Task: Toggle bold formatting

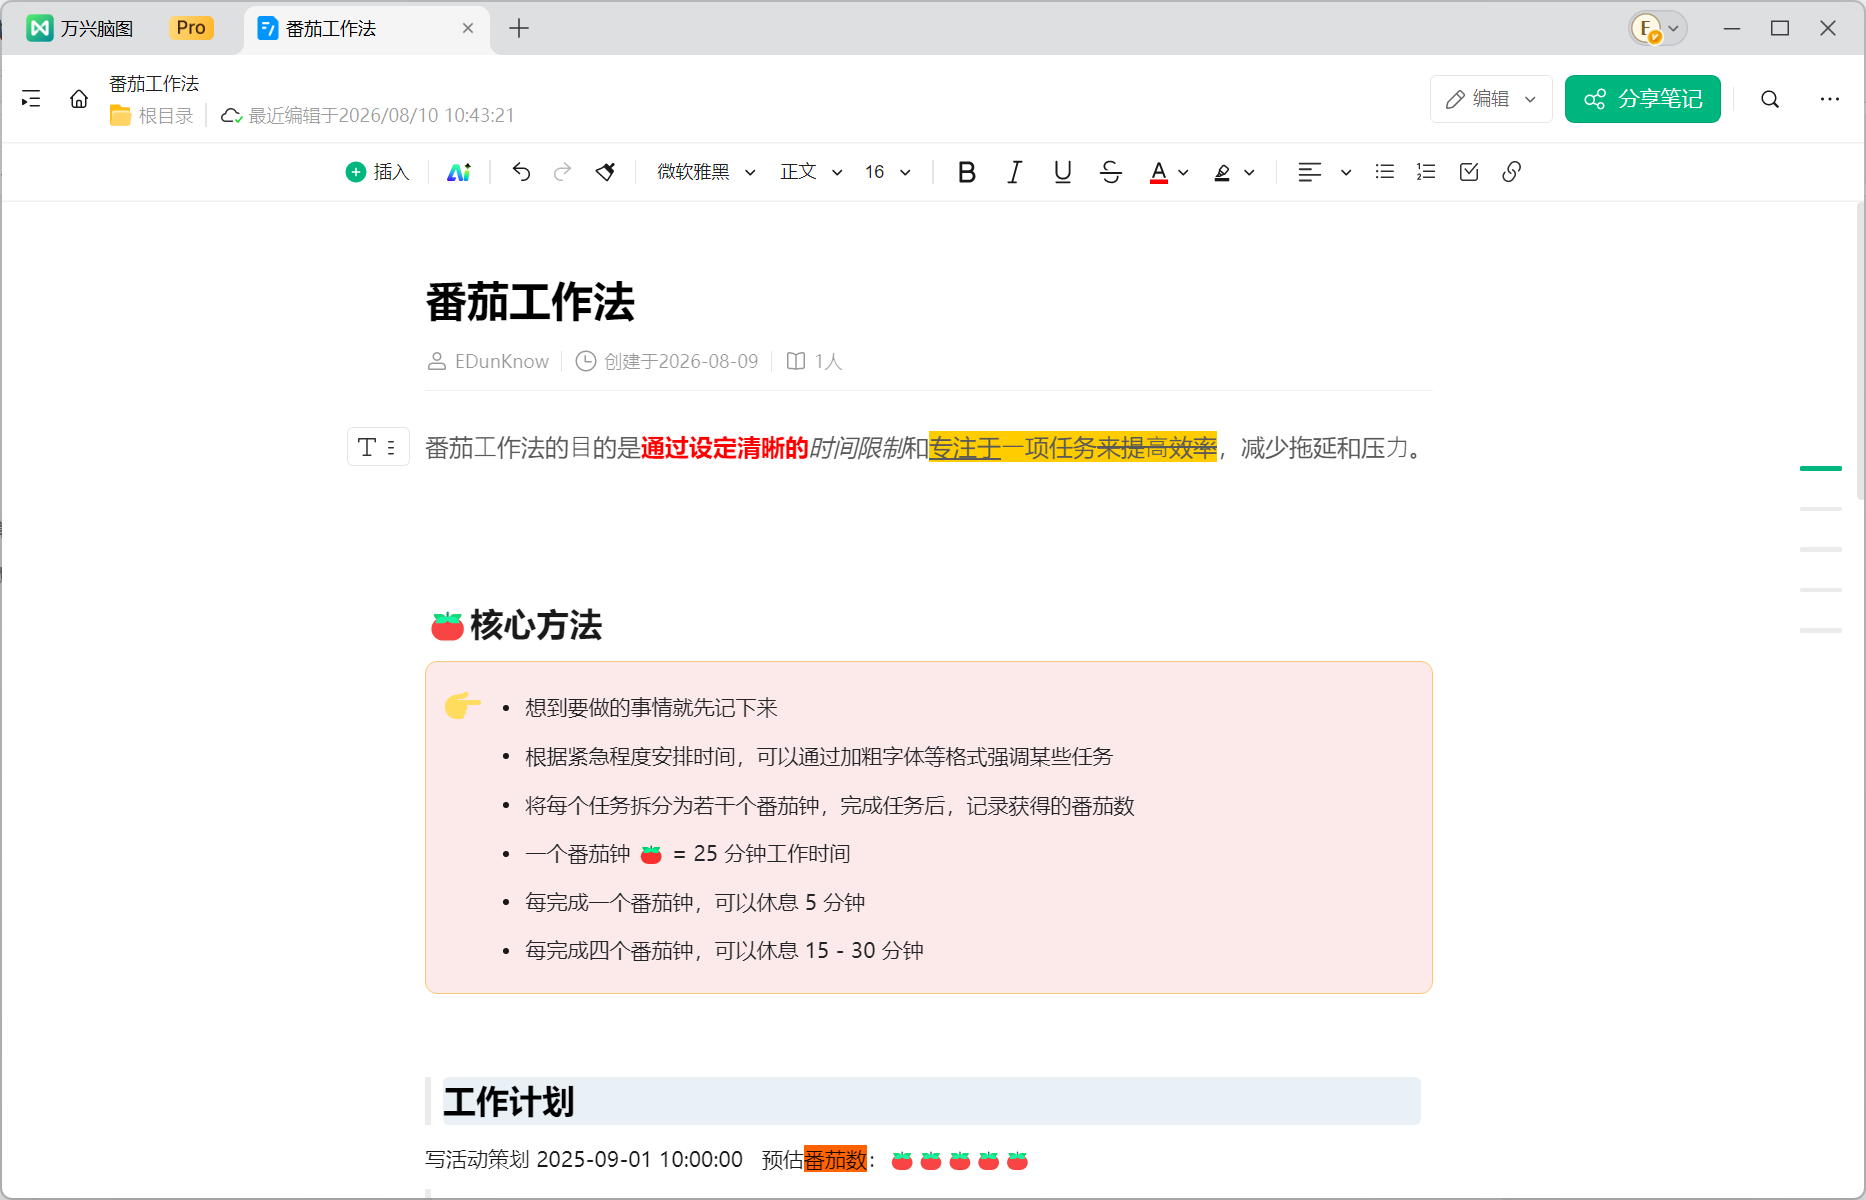Action: click(x=966, y=172)
